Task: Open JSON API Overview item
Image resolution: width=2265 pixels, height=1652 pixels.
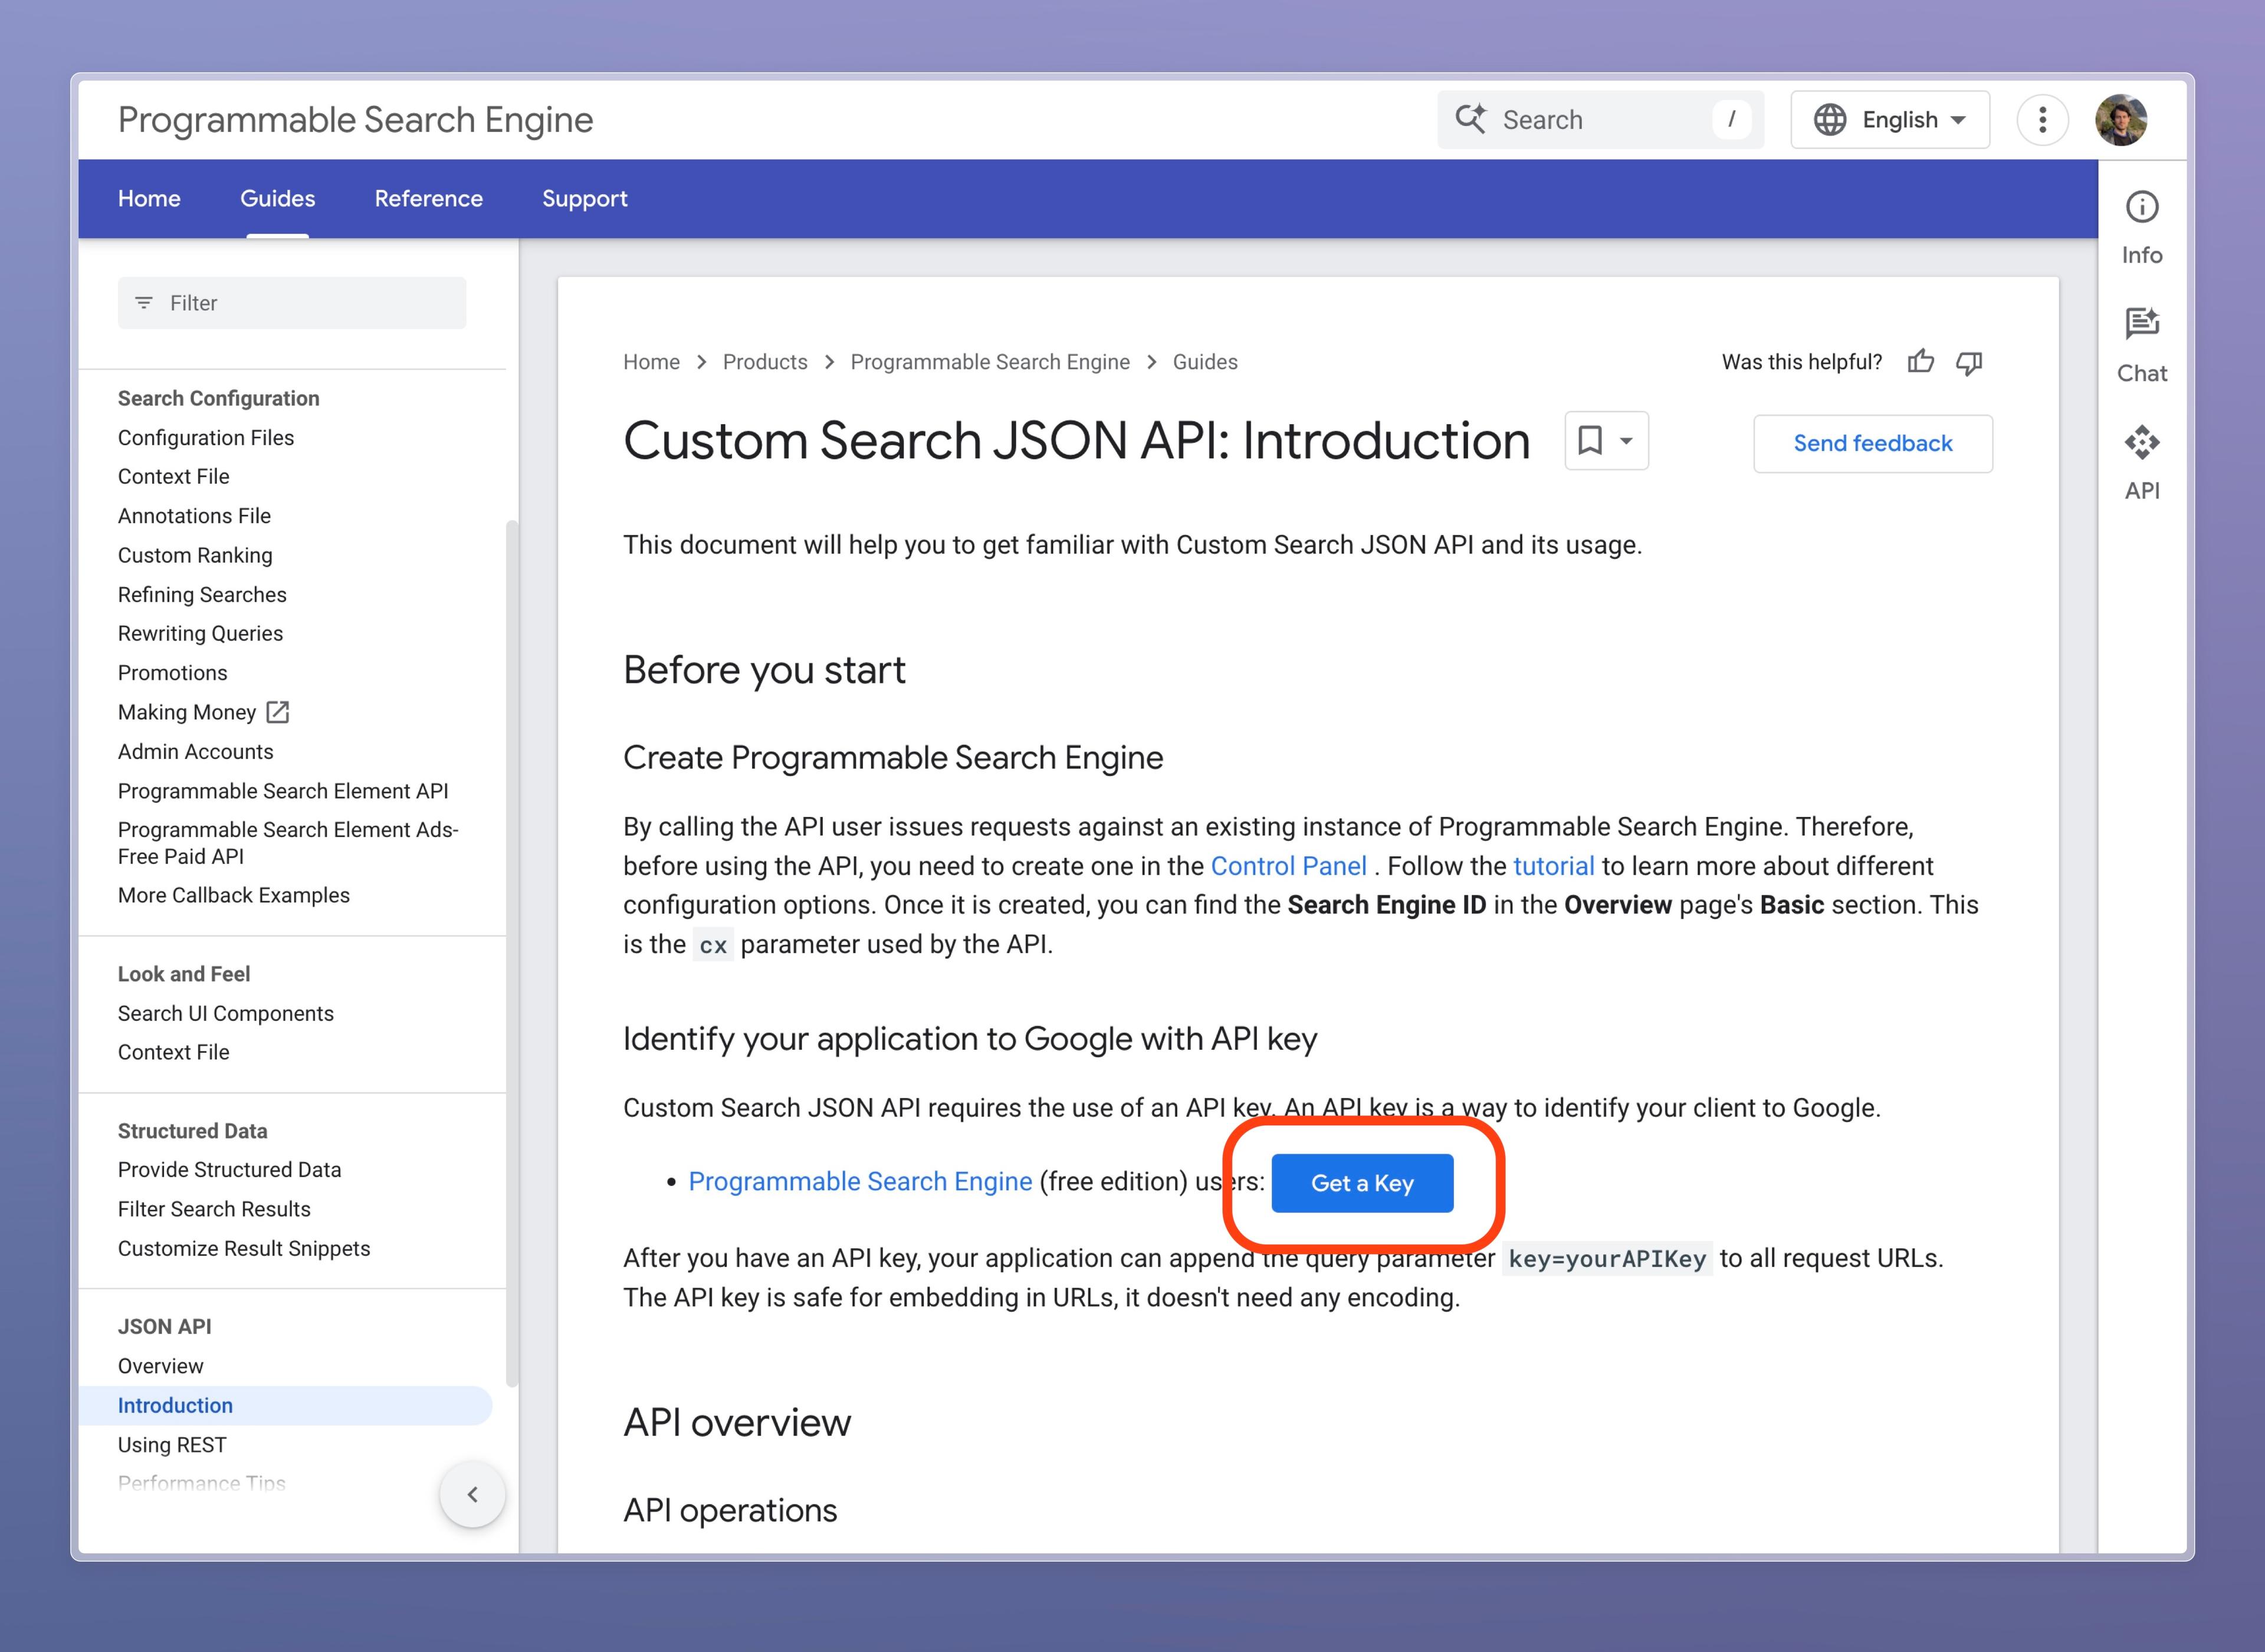Action: (x=160, y=1366)
